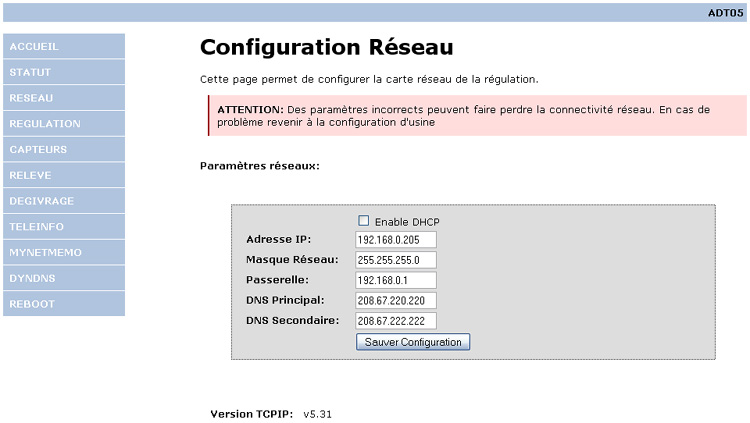Click into the Passerelle field
750x423 pixels.
coord(395,280)
